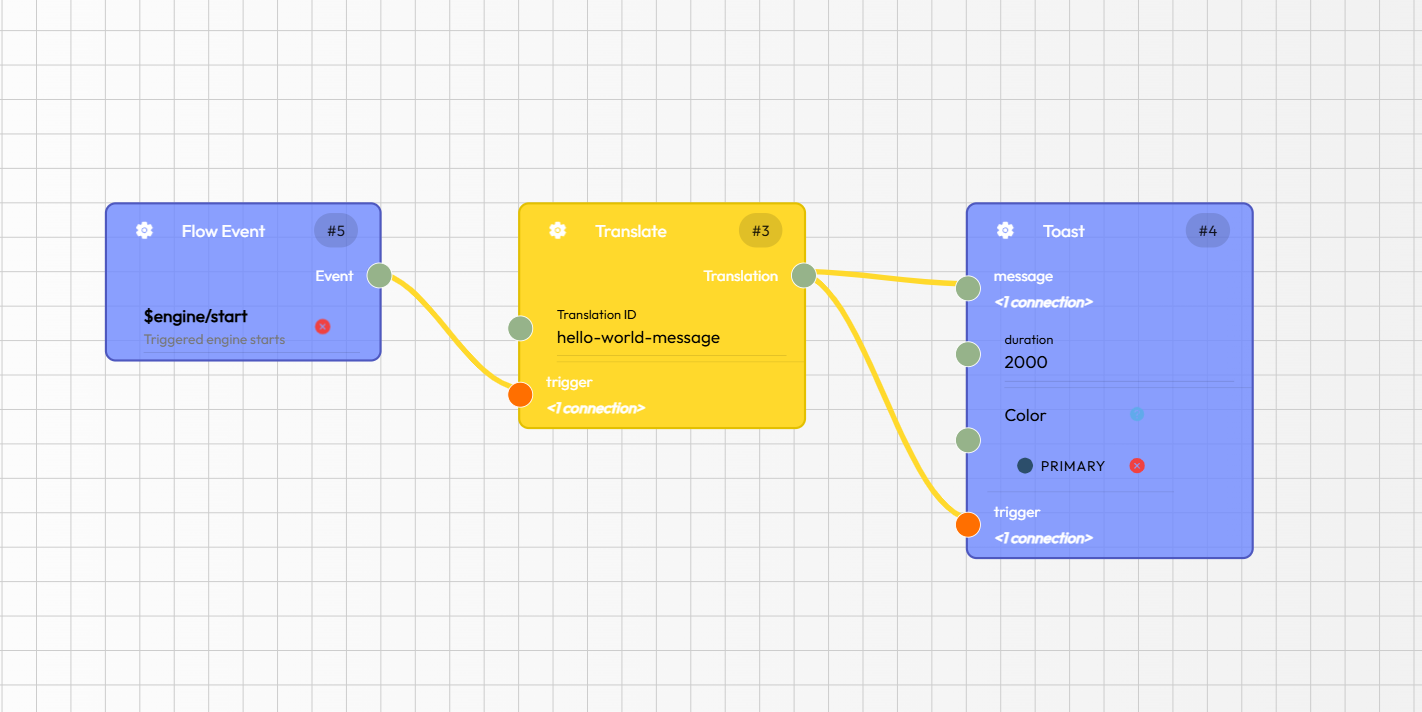Select the message input port on Toast
1422x712 pixels.
(968, 289)
